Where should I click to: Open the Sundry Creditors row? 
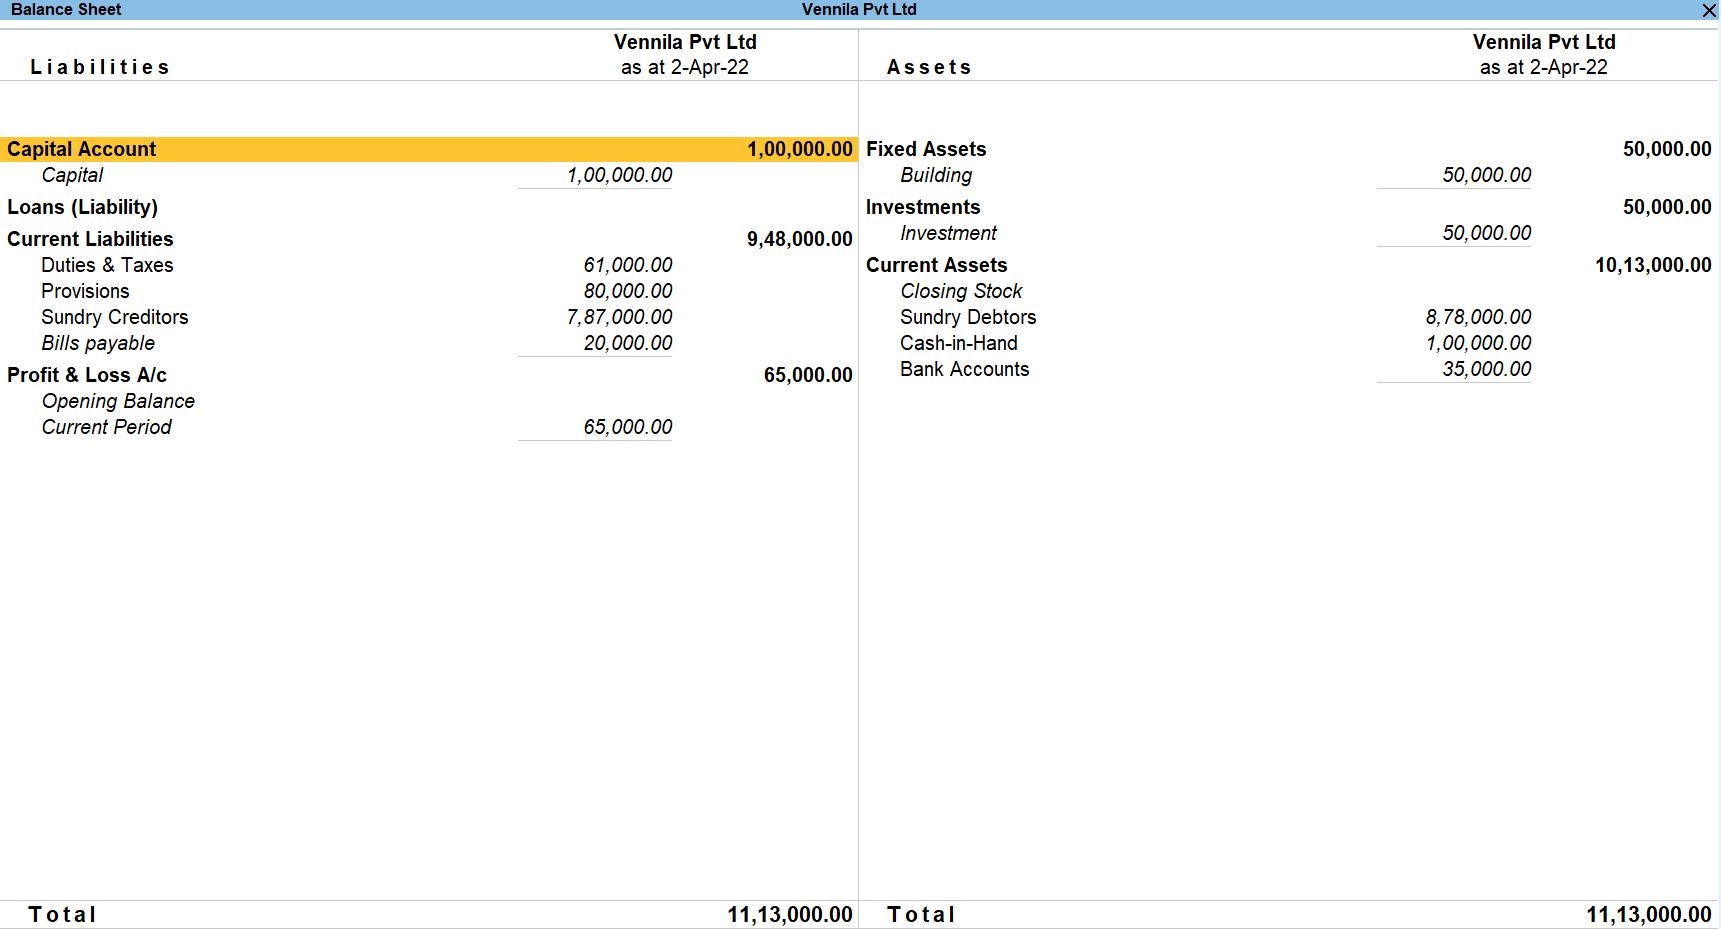click(114, 317)
